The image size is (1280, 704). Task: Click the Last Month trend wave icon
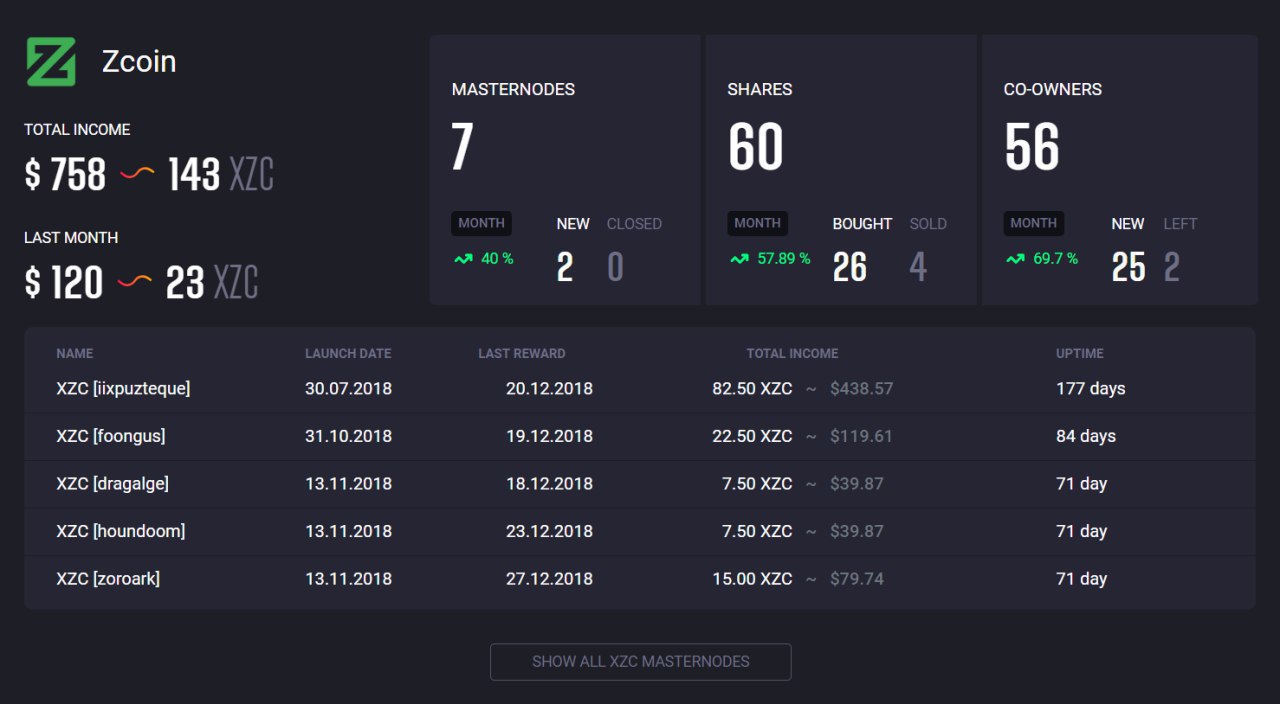[x=135, y=282]
